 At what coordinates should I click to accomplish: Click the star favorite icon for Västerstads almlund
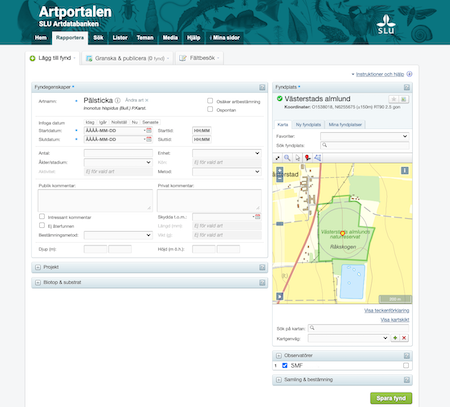[393, 99]
